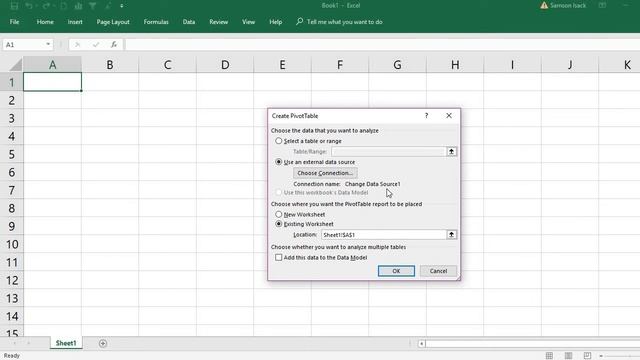
Task: Click the Undo arrow icon
Action: click(x=29, y=6)
